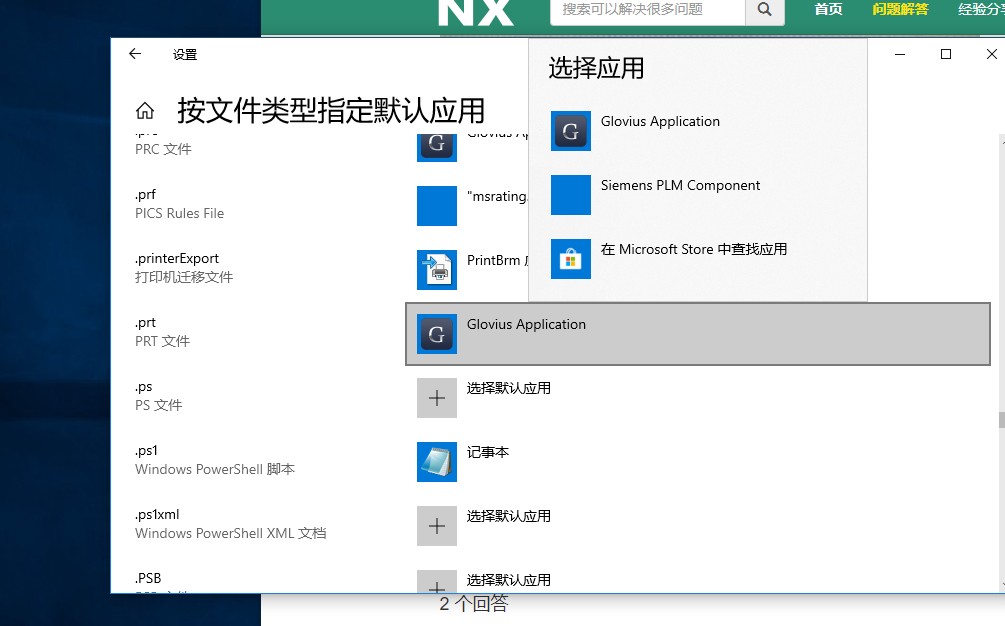The image size is (1005, 626).
Task: Select PS 文件 description text
Action: (x=158, y=405)
